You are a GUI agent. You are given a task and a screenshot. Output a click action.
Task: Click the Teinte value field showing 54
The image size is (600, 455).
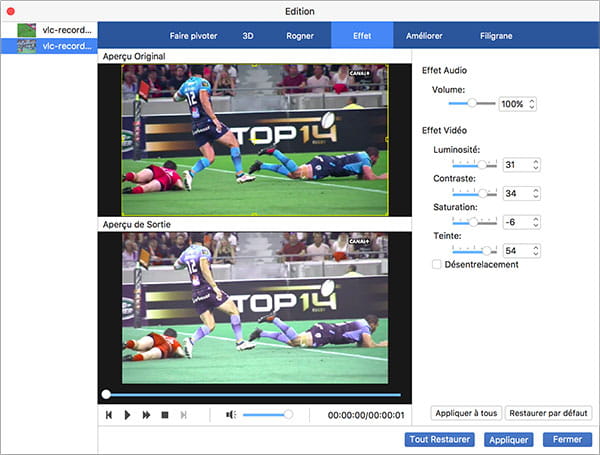(517, 251)
